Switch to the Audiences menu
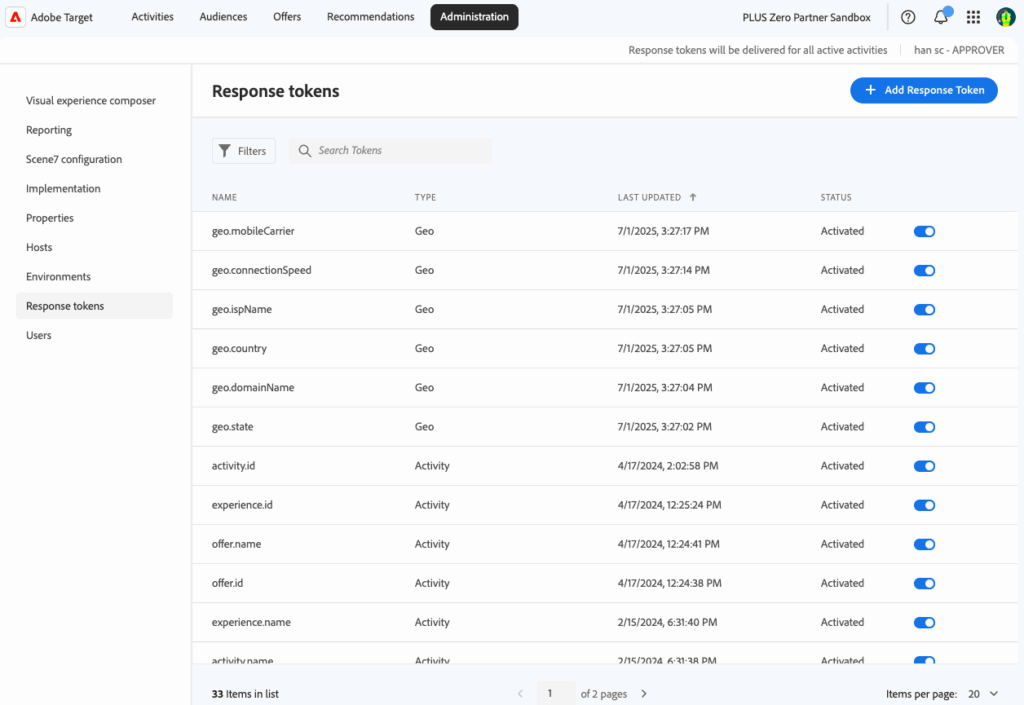 click(223, 16)
